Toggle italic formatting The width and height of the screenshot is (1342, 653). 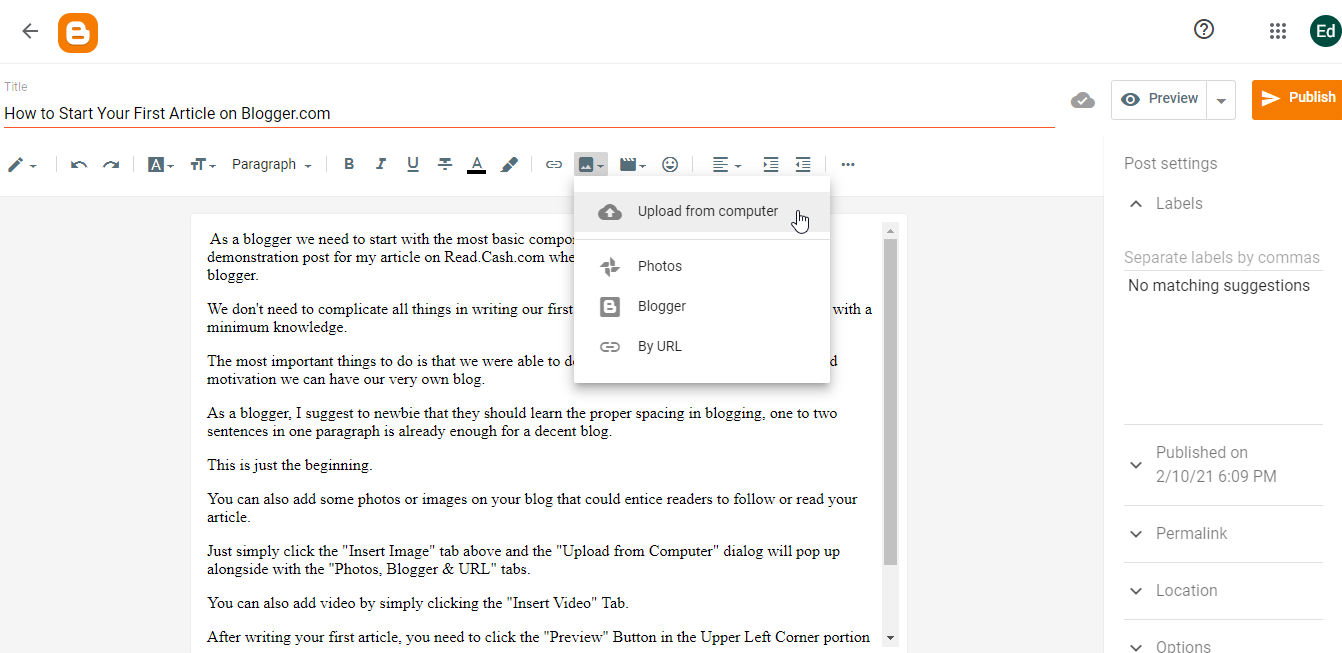click(x=381, y=164)
